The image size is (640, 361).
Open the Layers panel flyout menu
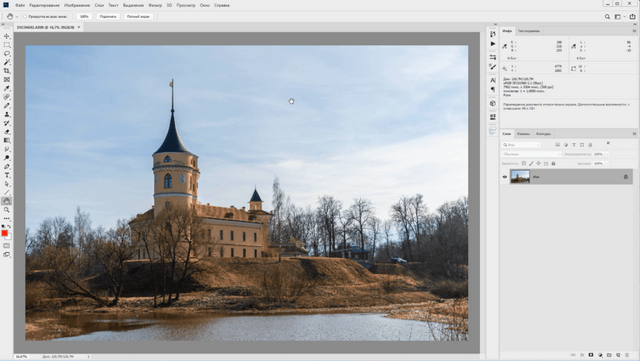point(634,134)
